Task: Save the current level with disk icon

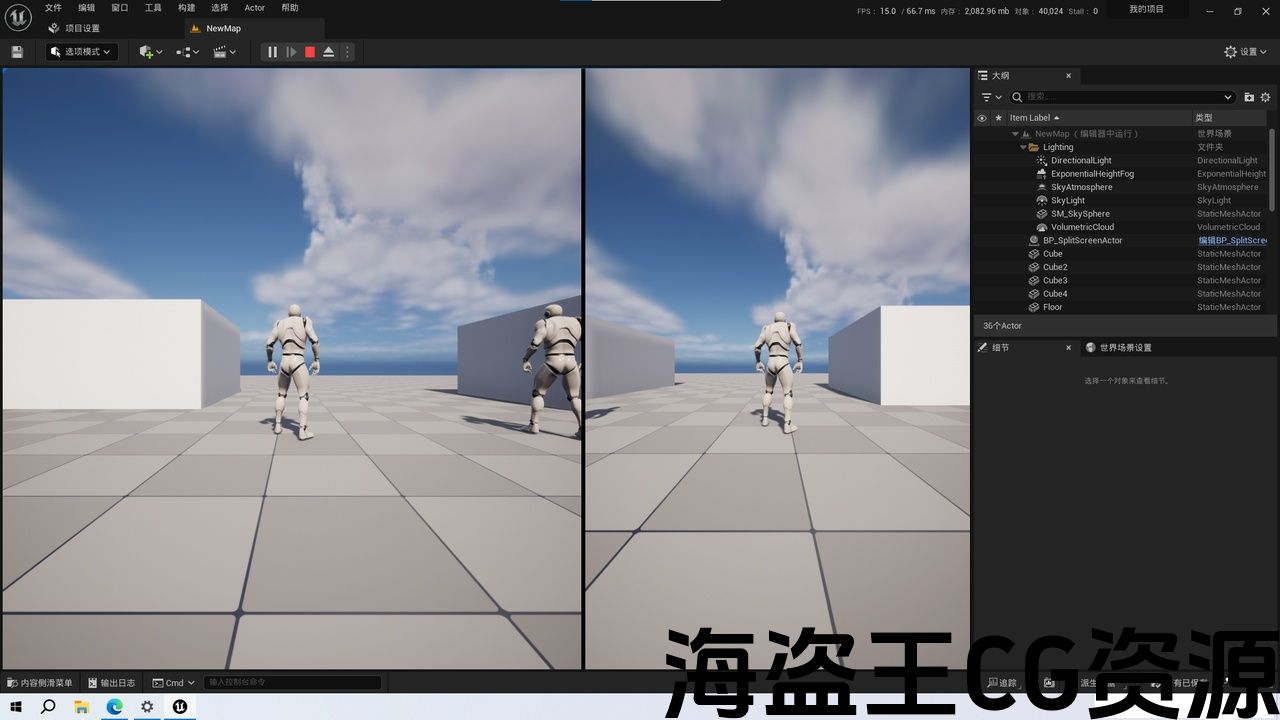Action: point(17,52)
